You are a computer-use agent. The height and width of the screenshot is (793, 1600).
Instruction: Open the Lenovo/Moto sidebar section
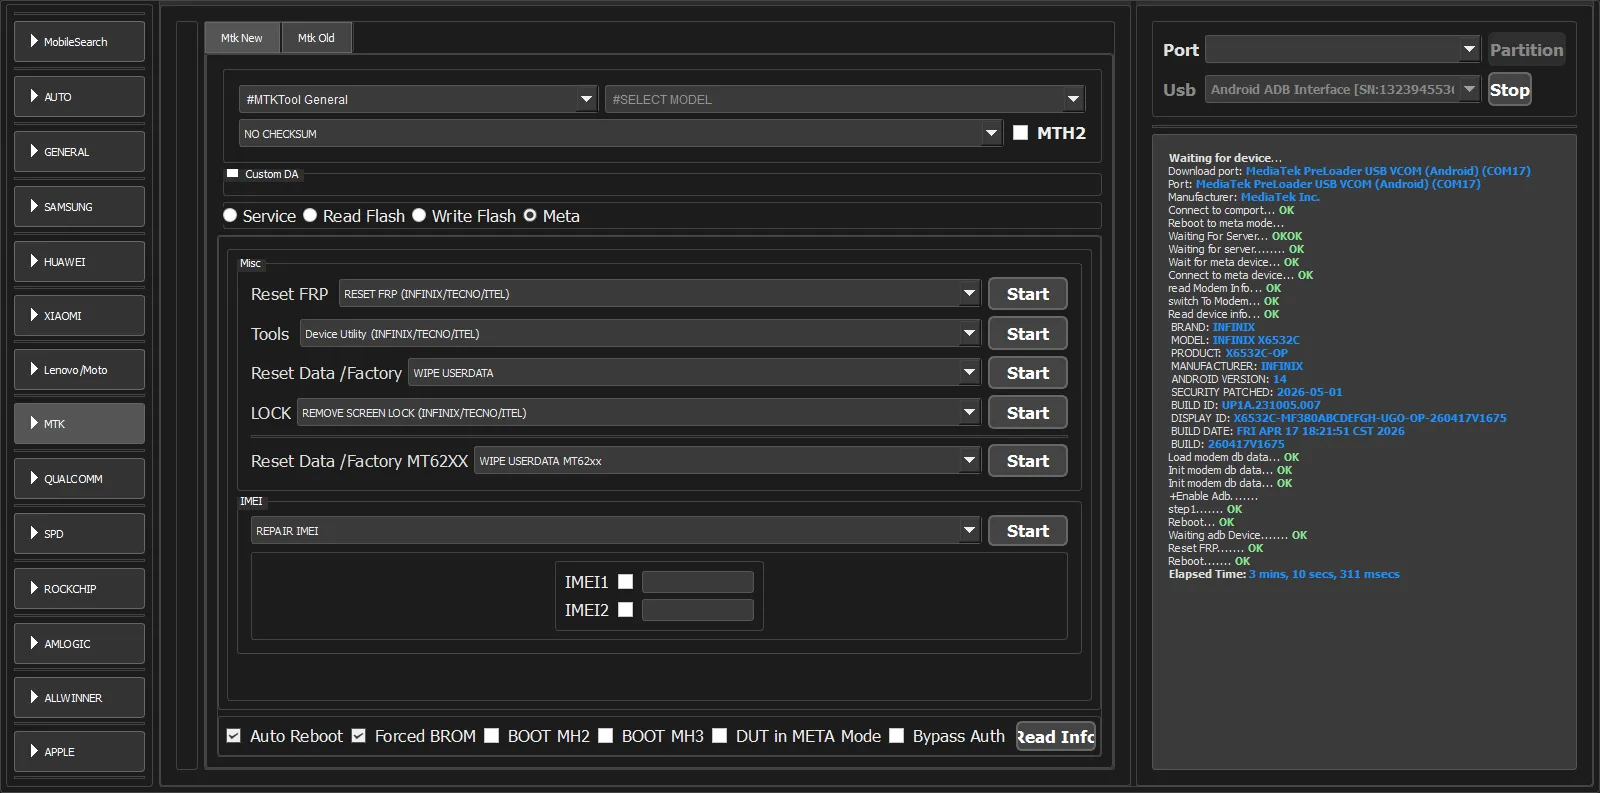[79, 370]
